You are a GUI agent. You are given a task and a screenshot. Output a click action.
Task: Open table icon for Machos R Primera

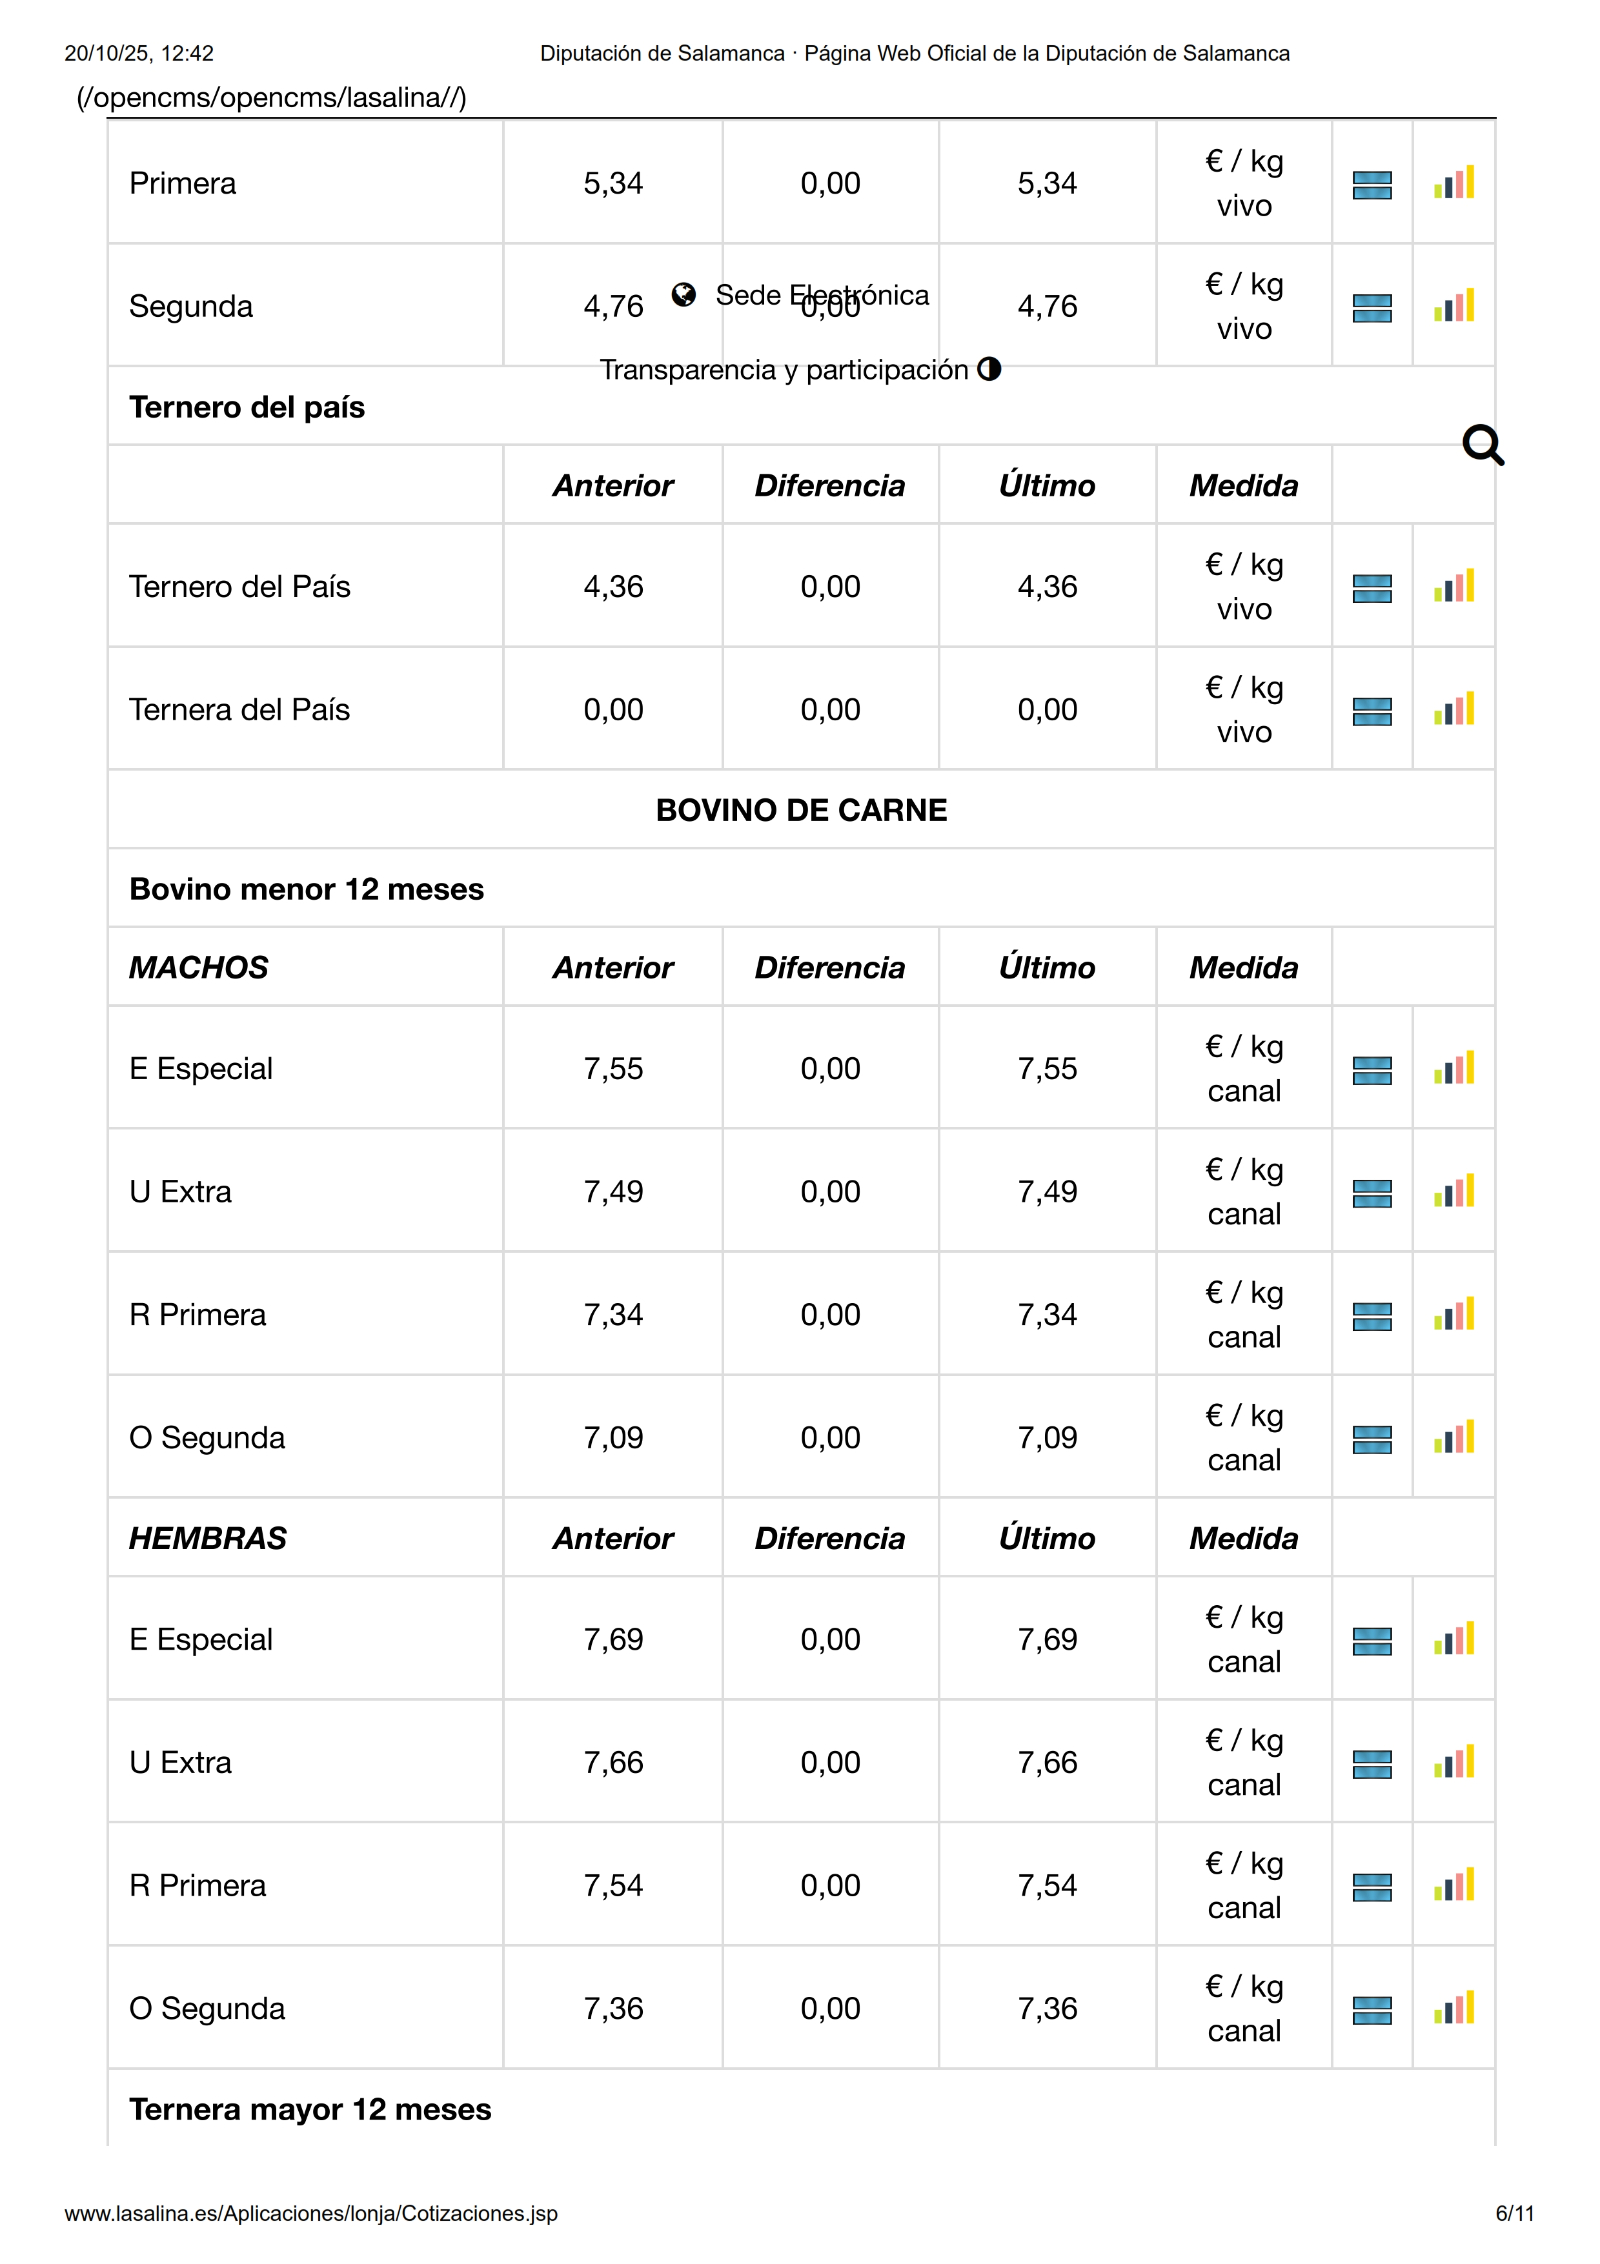(1372, 1316)
